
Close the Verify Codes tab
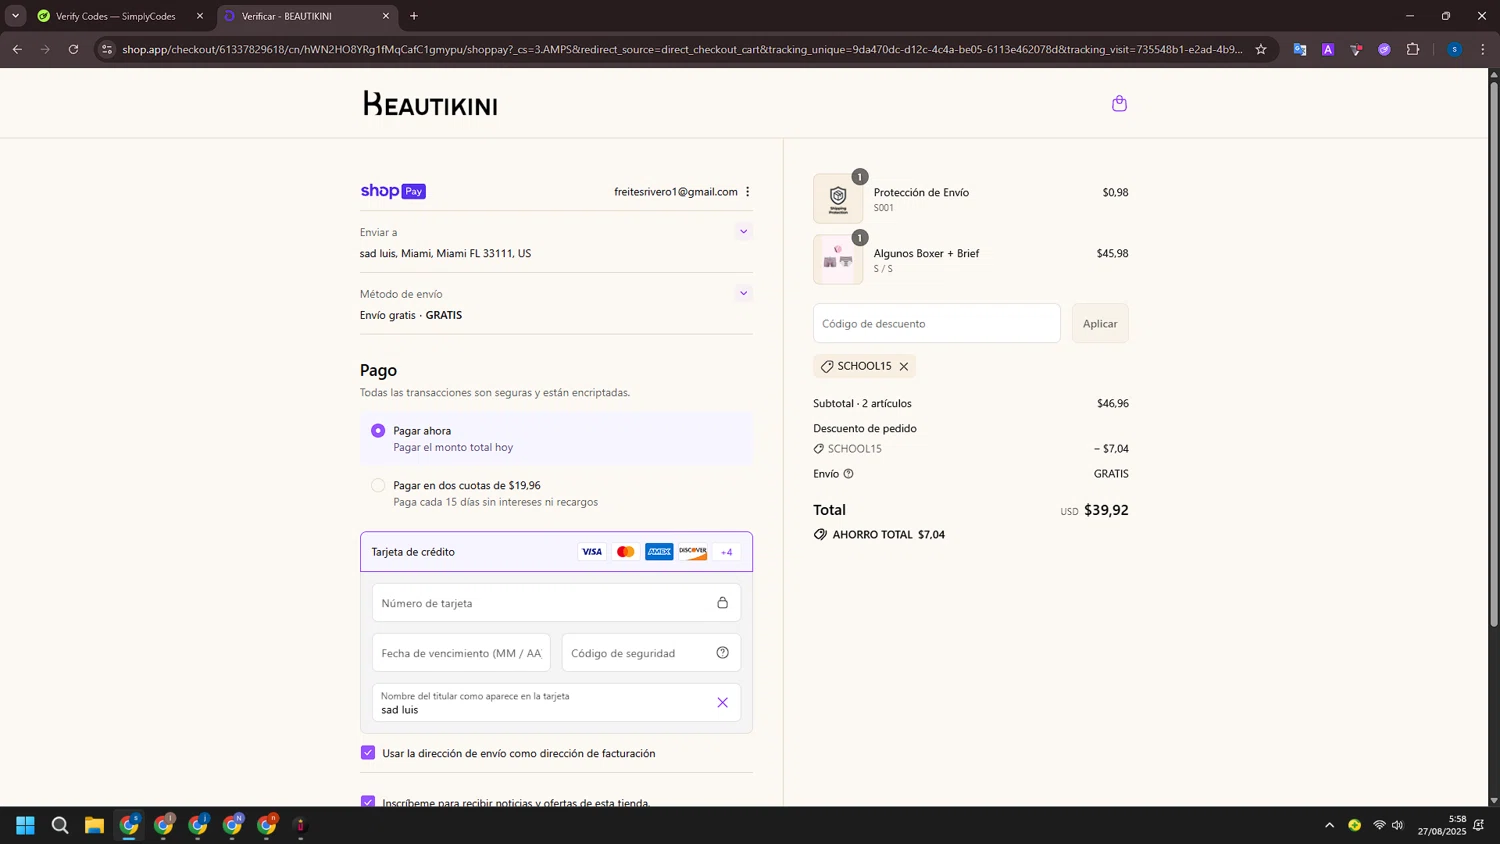pyautogui.click(x=200, y=16)
